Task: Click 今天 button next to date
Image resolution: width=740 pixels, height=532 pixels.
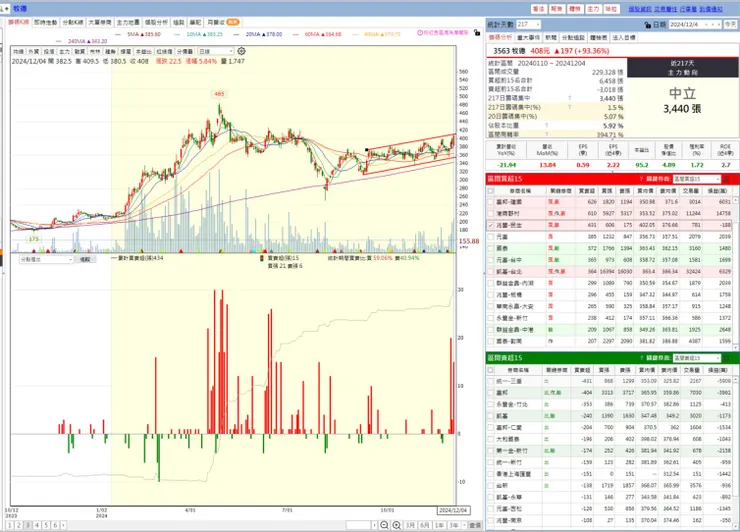Action: (731, 24)
